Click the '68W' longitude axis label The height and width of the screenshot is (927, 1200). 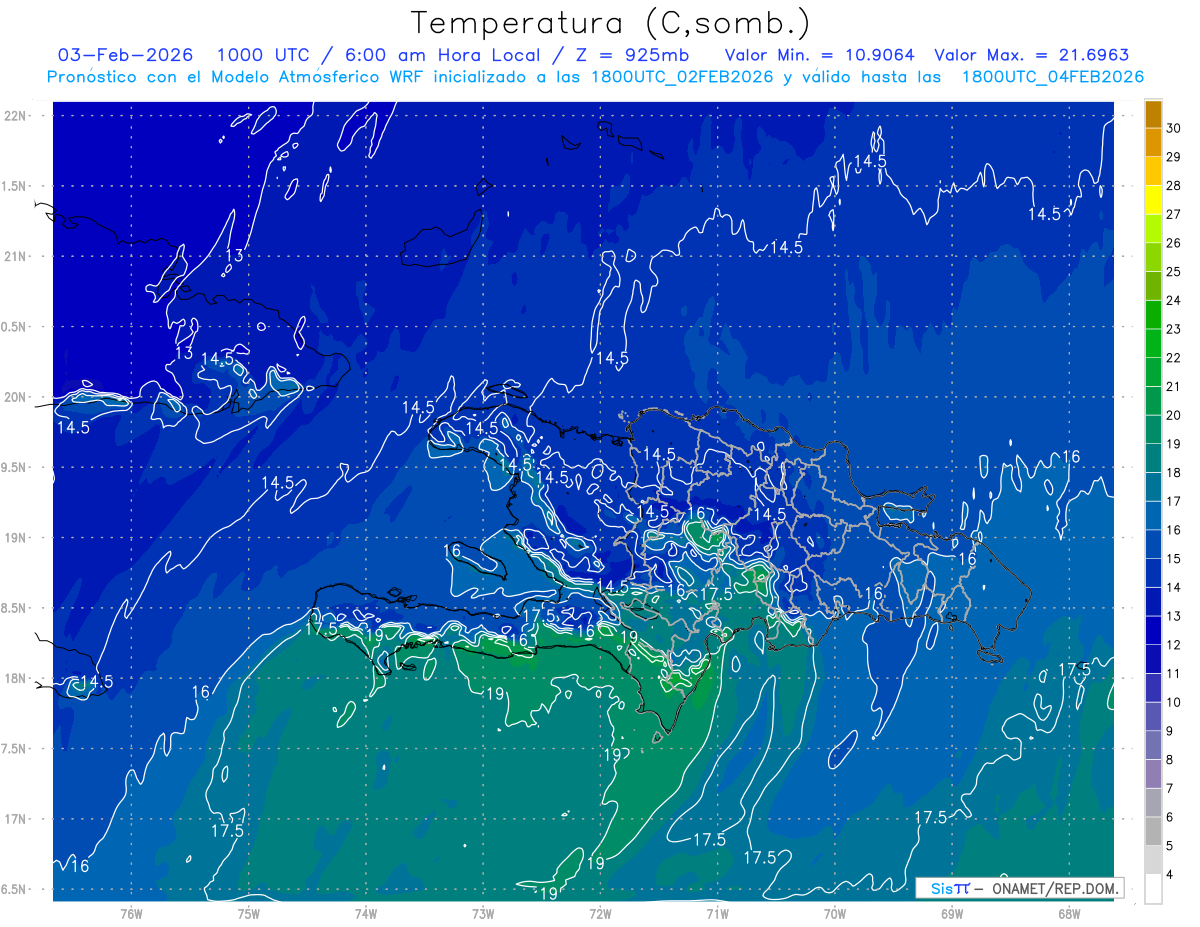click(1069, 913)
